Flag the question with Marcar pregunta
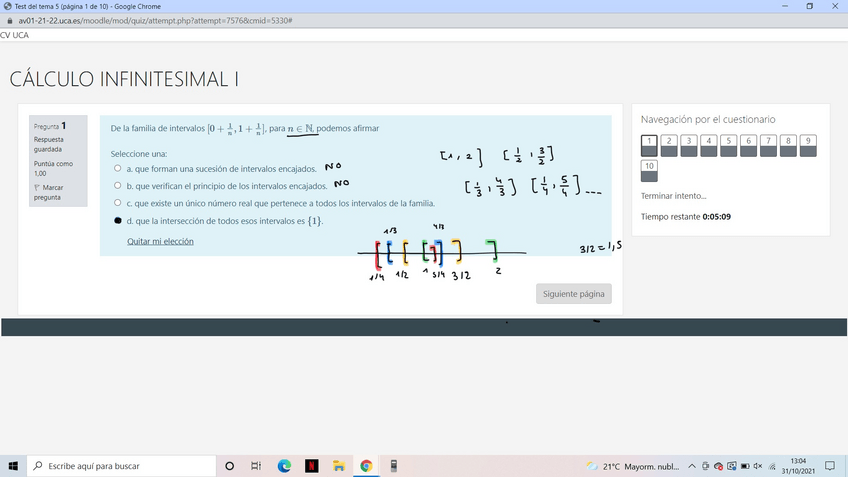This screenshot has width=848, height=477. pos(48,192)
